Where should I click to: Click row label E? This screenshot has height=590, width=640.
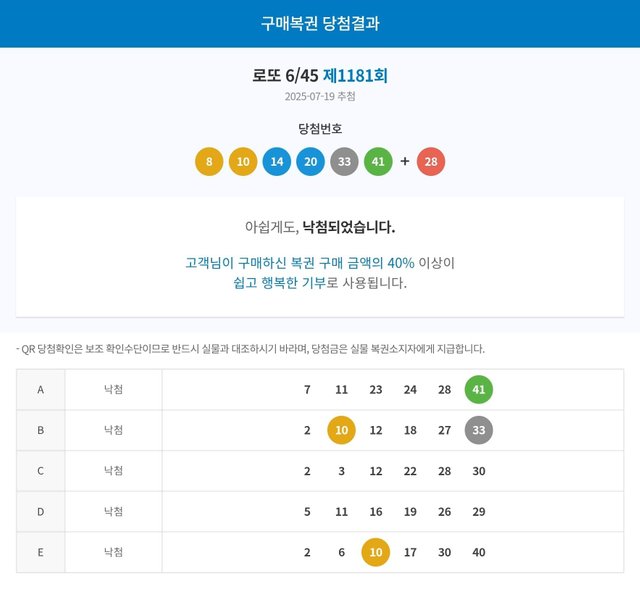pos(40,552)
